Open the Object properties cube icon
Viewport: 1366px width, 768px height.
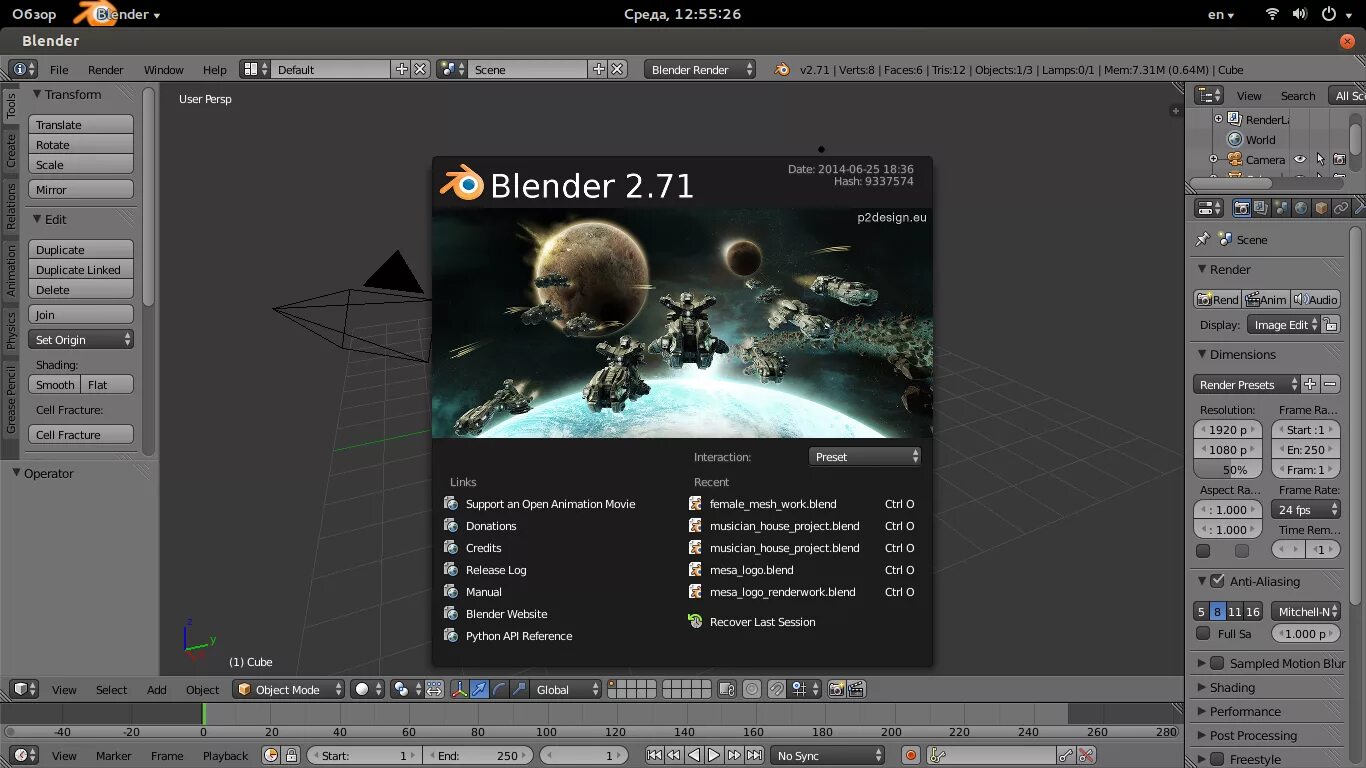point(1321,208)
